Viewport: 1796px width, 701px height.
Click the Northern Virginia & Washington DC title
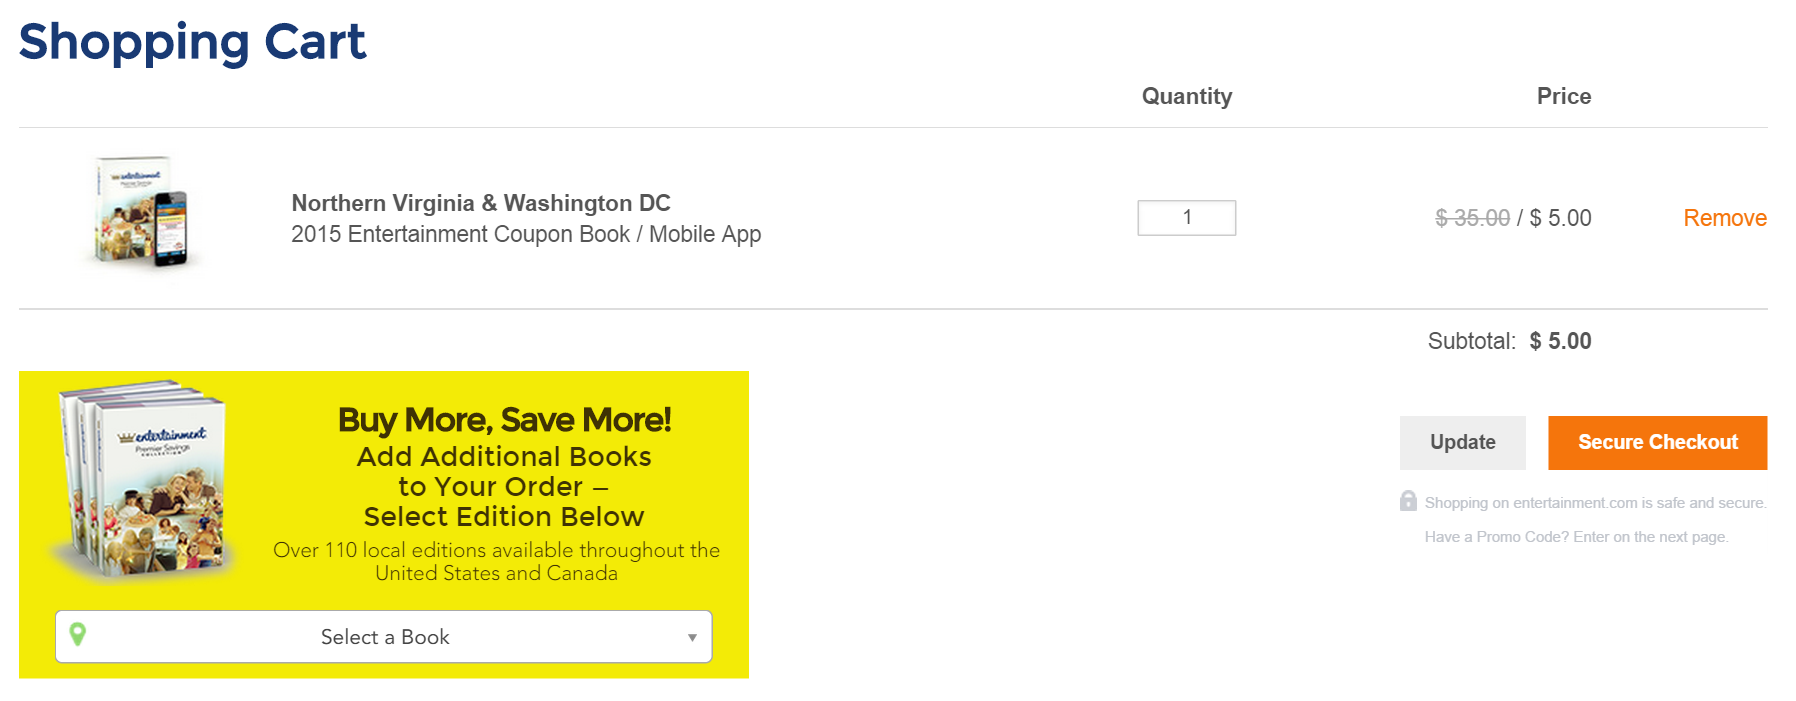tap(481, 203)
